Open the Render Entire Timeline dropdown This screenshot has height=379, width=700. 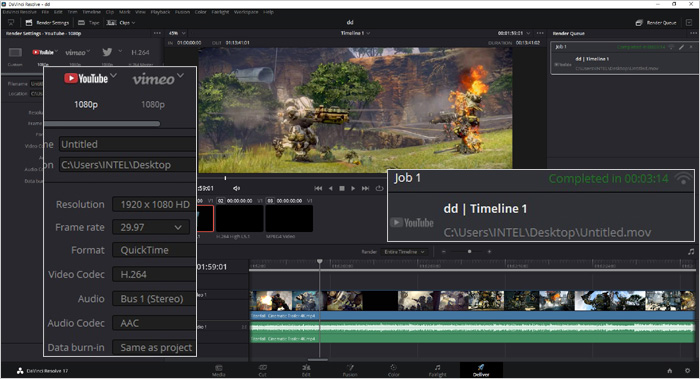(x=404, y=252)
